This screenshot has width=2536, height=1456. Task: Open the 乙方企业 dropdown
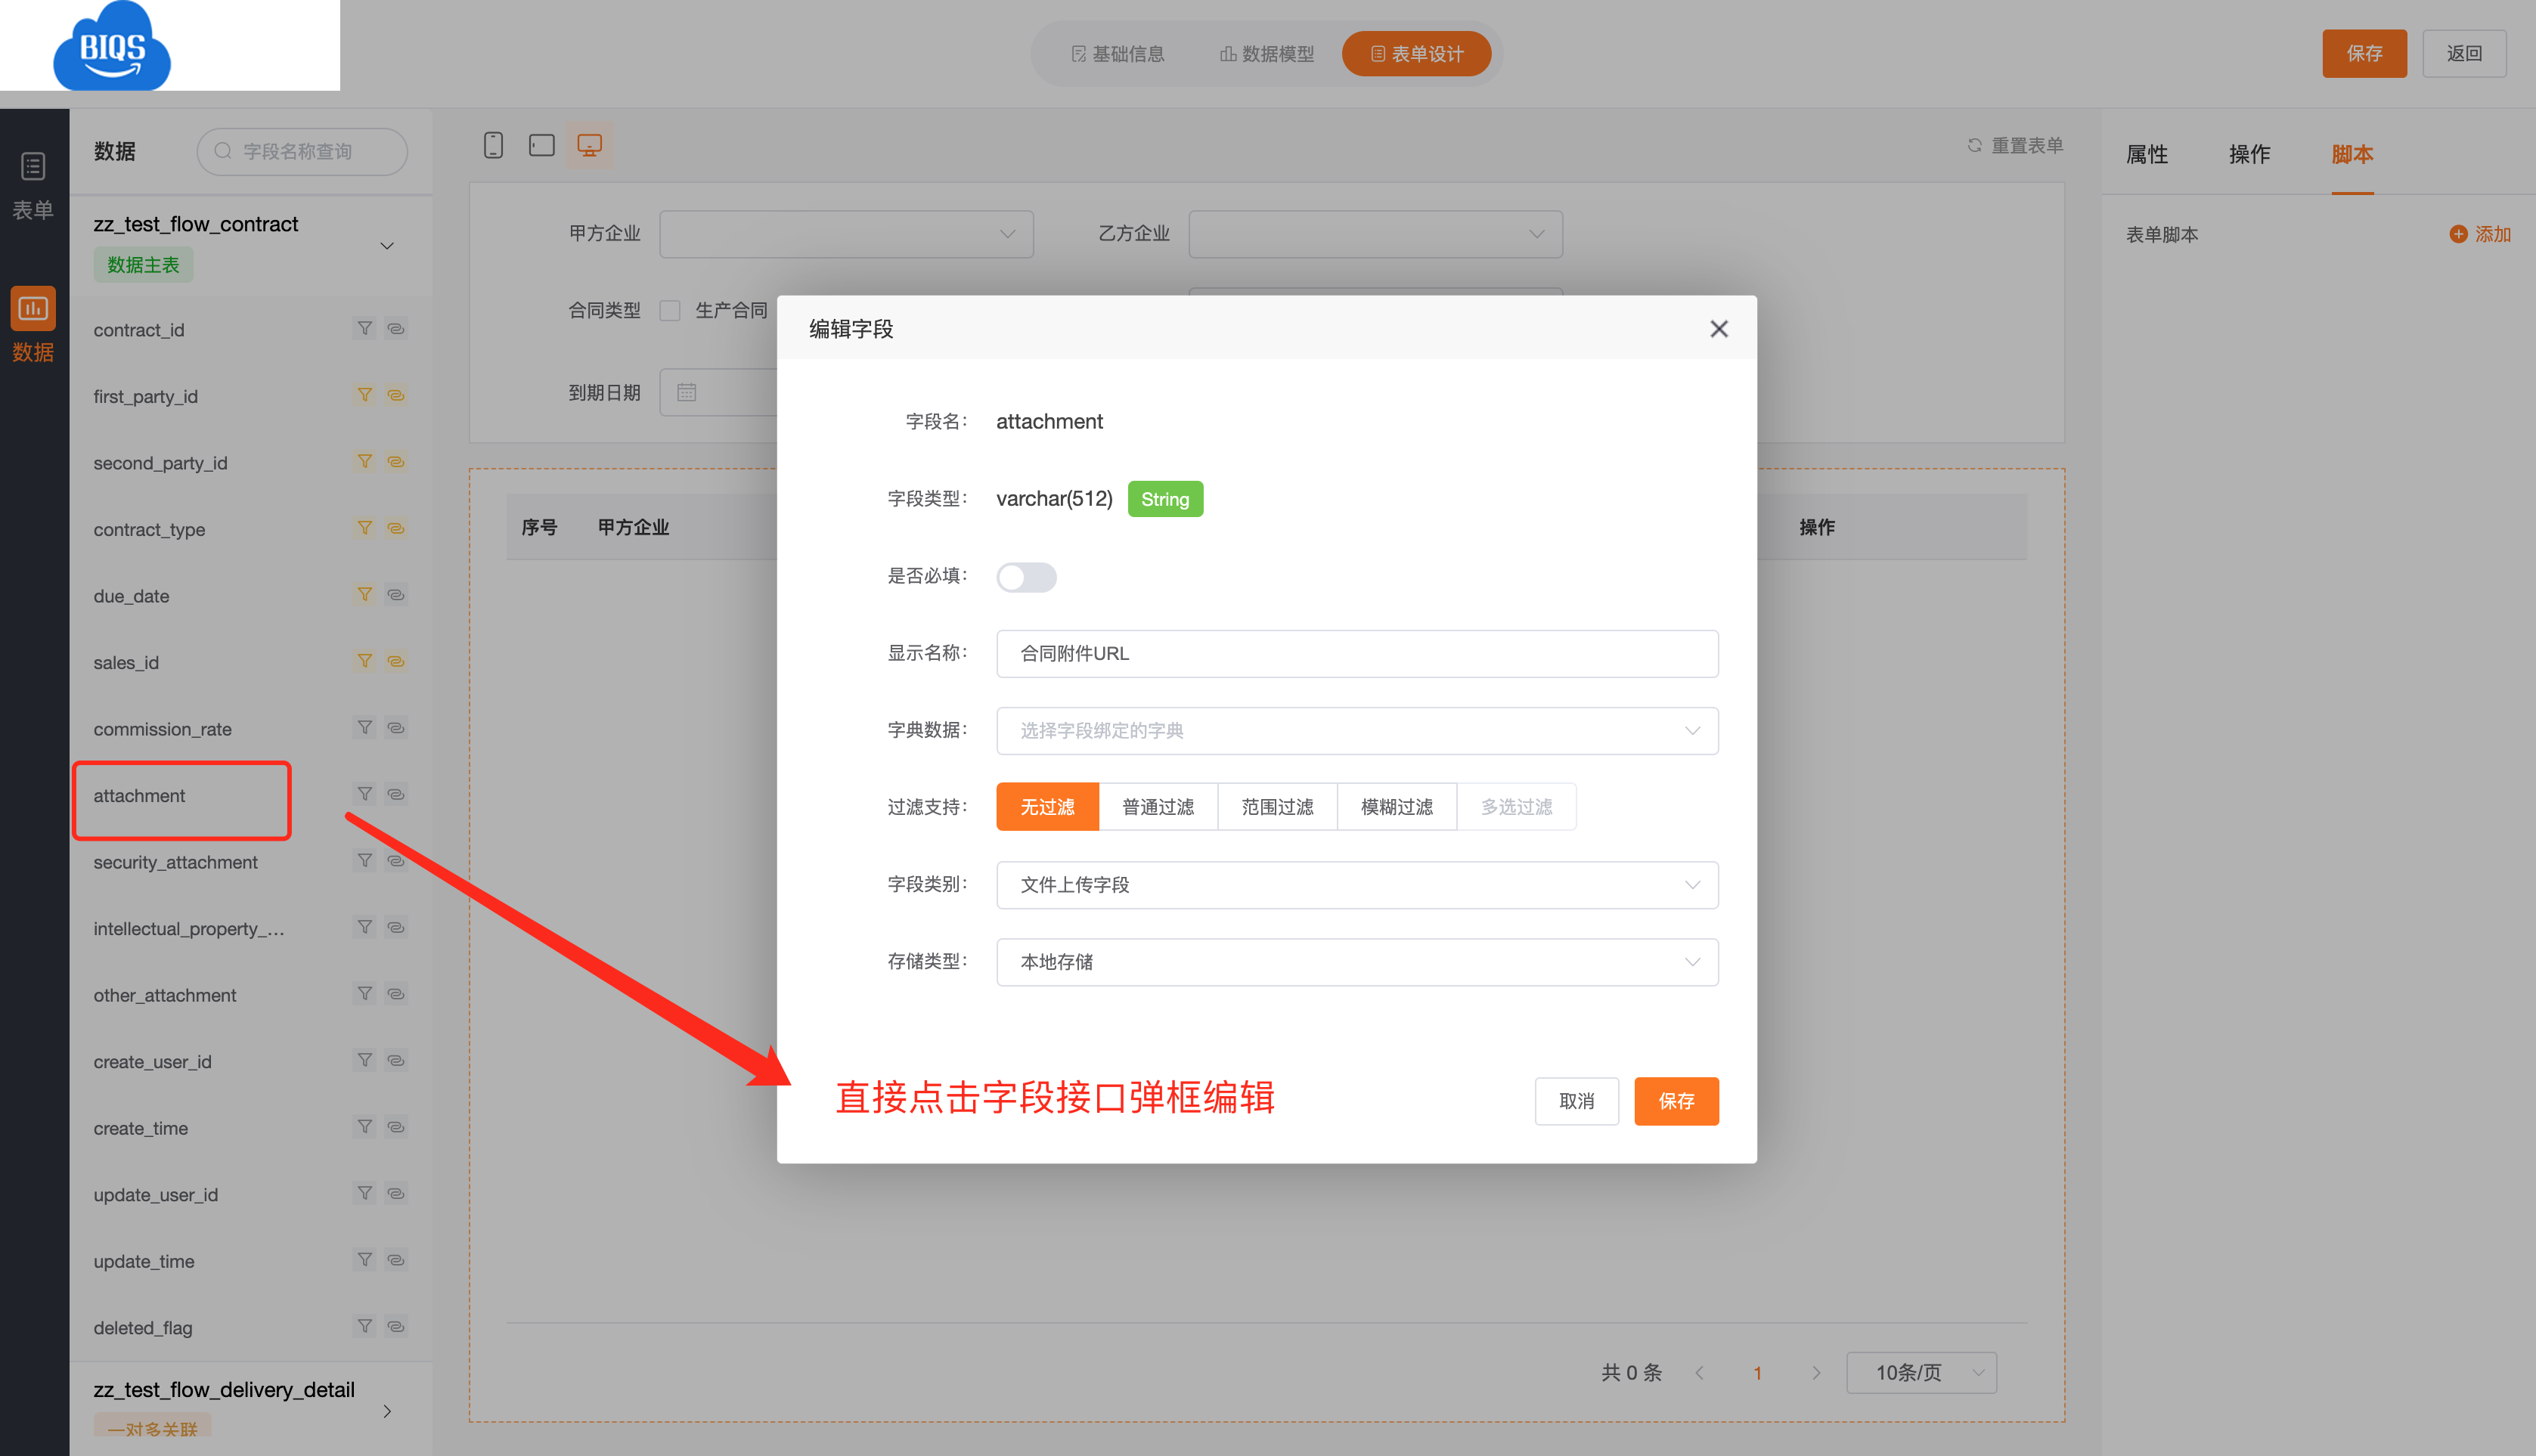1375,233
